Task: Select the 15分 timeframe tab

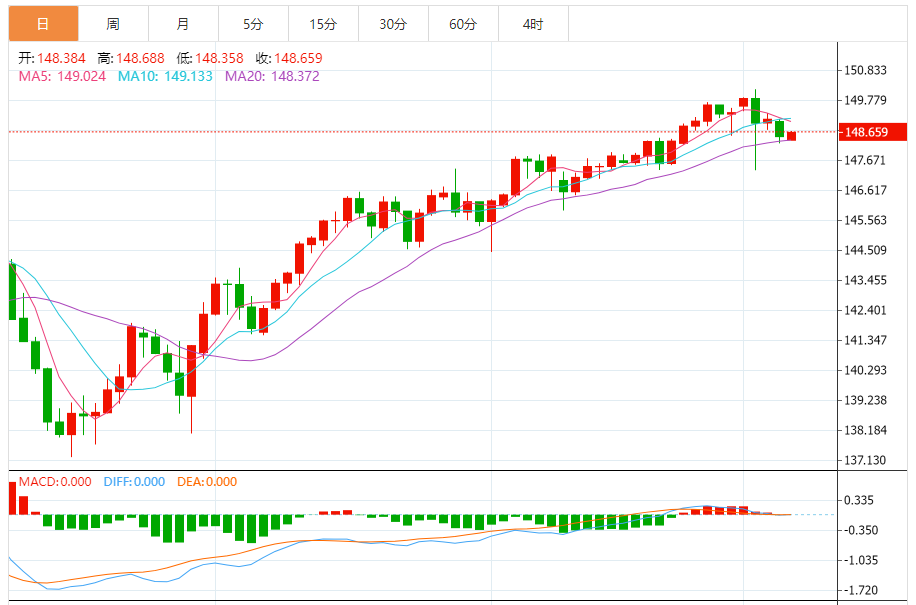Action: pyautogui.click(x=323, y=24)
